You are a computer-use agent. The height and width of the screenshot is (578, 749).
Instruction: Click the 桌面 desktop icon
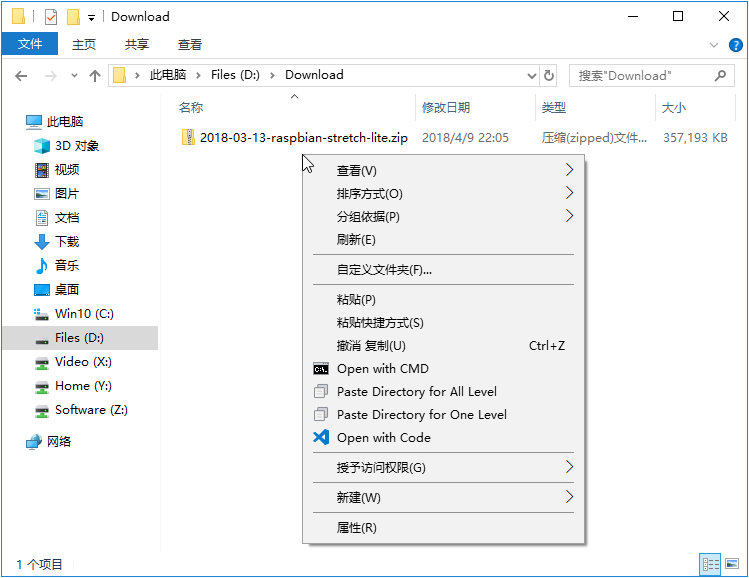click(42, 290)
